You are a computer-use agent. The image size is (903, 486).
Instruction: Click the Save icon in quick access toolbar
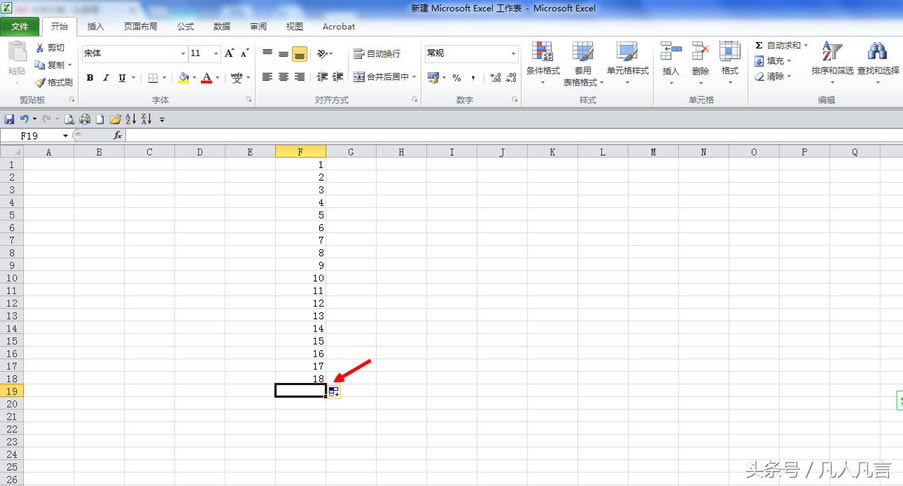click(x=9, y=119)
